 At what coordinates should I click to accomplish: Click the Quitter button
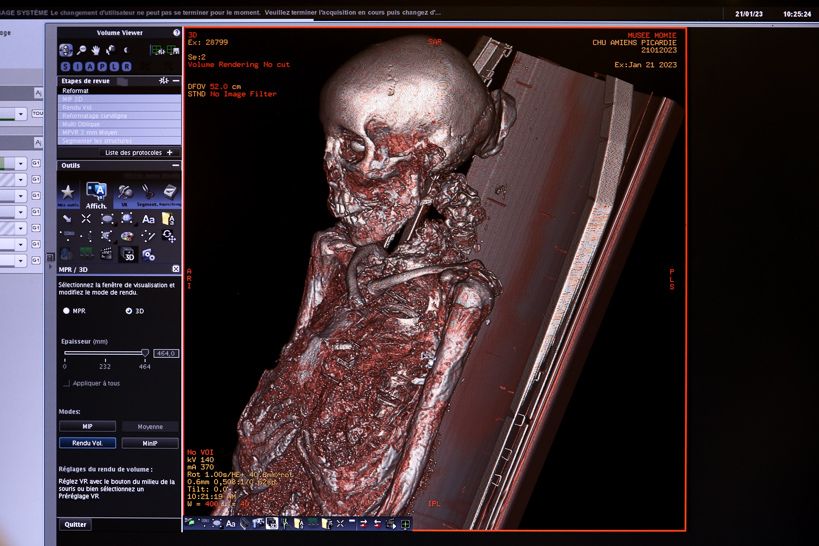click(75, 524)
